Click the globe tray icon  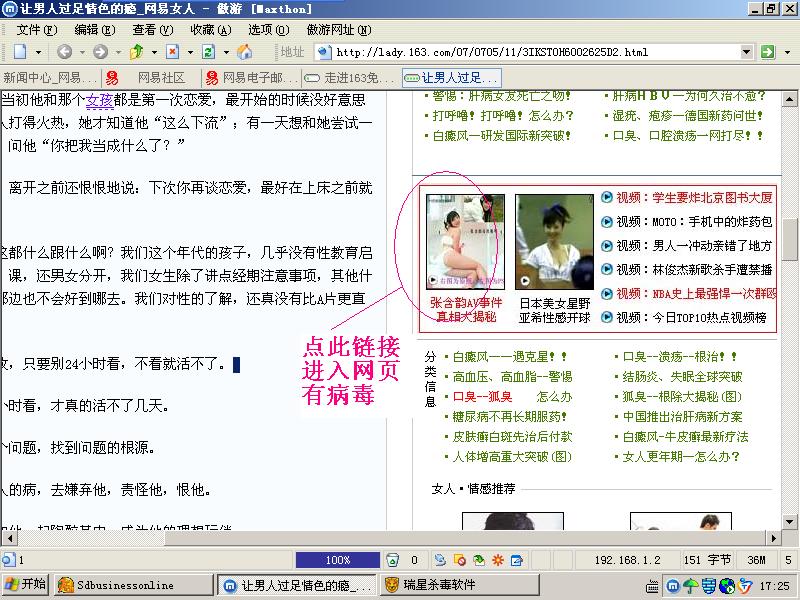point(727,586)
